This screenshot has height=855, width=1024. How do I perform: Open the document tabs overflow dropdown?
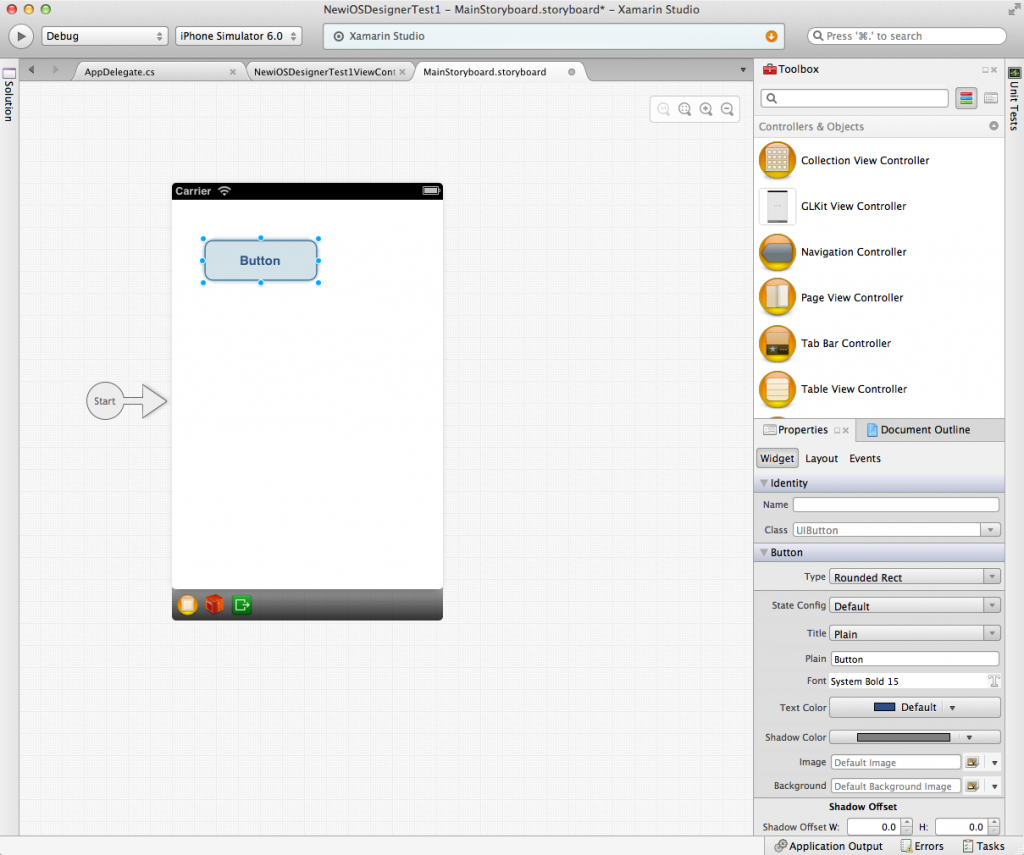743,70
